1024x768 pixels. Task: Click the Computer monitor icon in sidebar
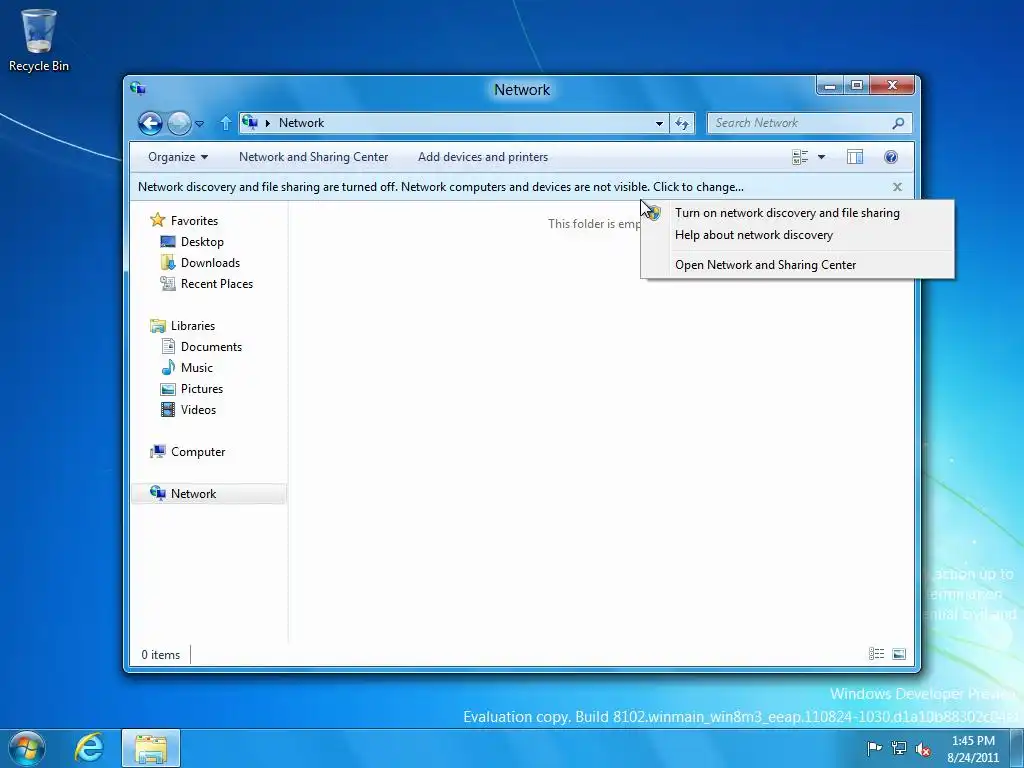[x=157, y=451]
